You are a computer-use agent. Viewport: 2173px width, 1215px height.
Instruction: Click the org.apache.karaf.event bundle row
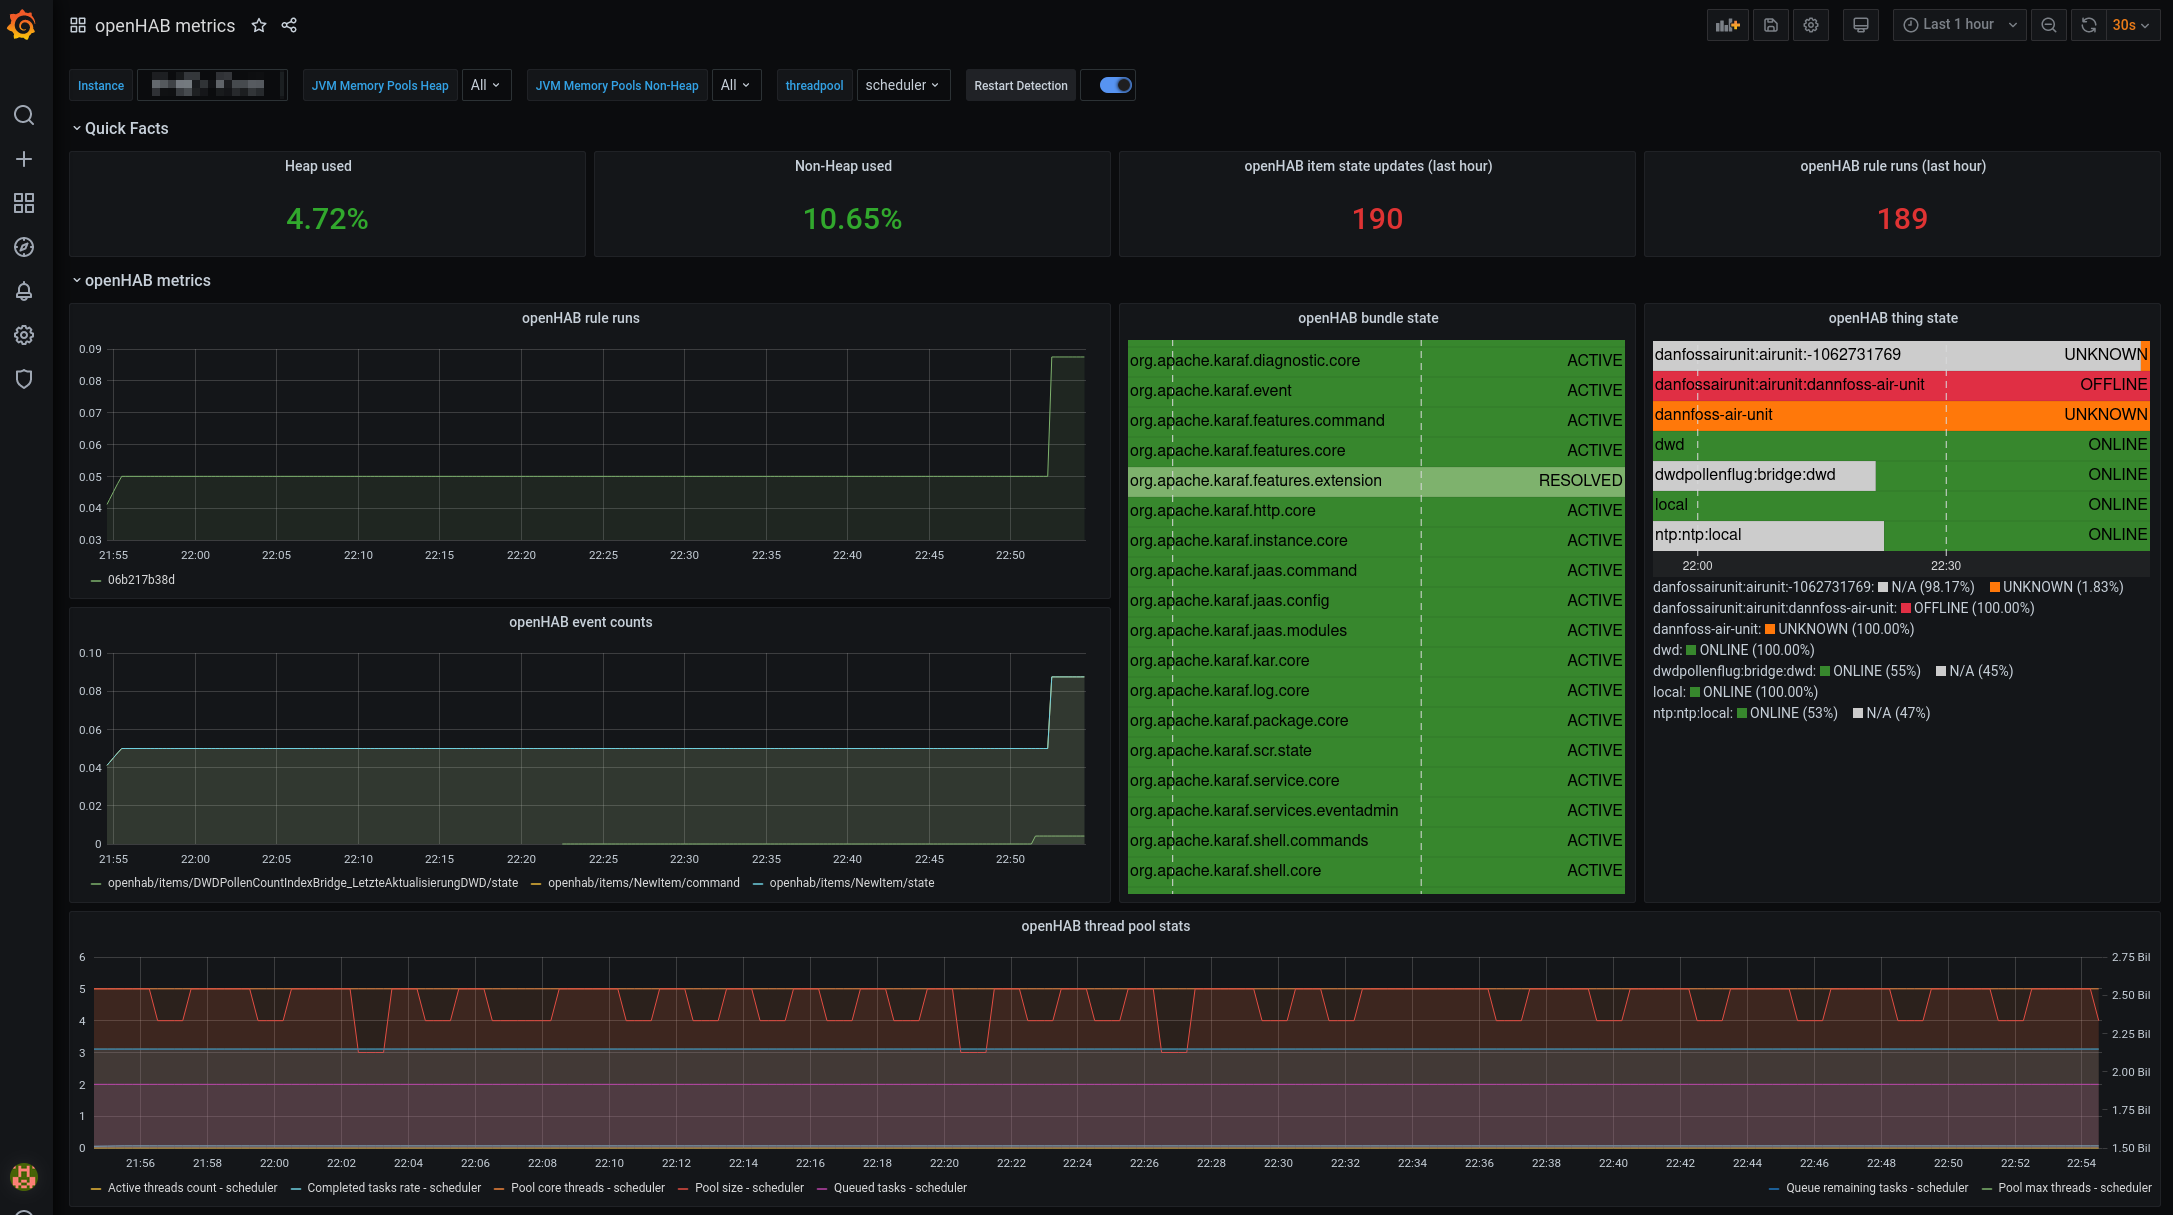pos(1376,391)
